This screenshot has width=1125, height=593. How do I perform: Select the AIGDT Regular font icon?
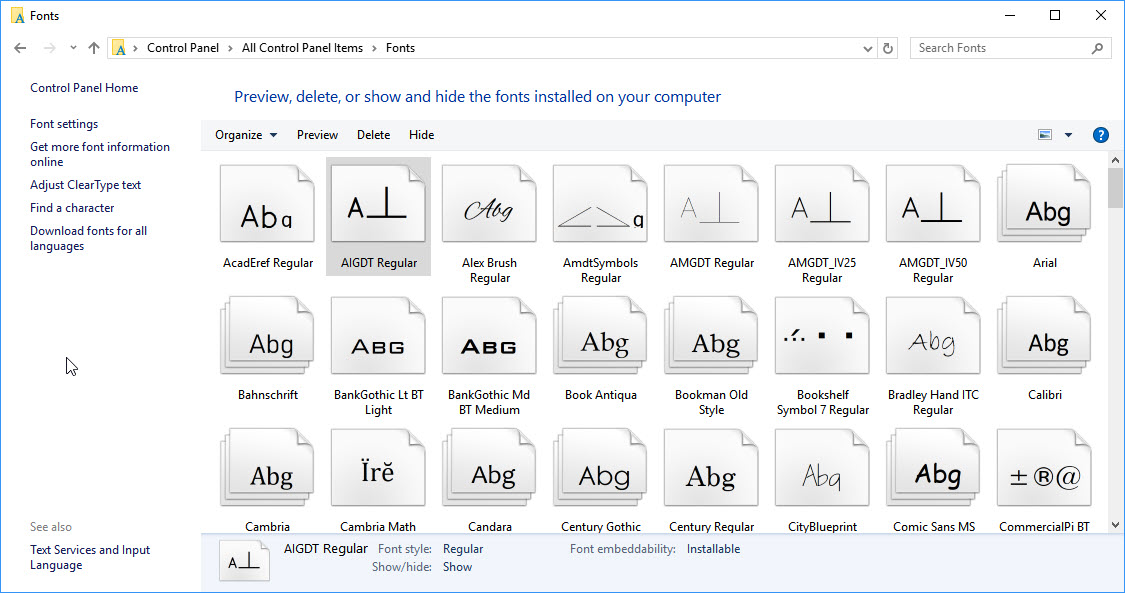tap(378, 204)
